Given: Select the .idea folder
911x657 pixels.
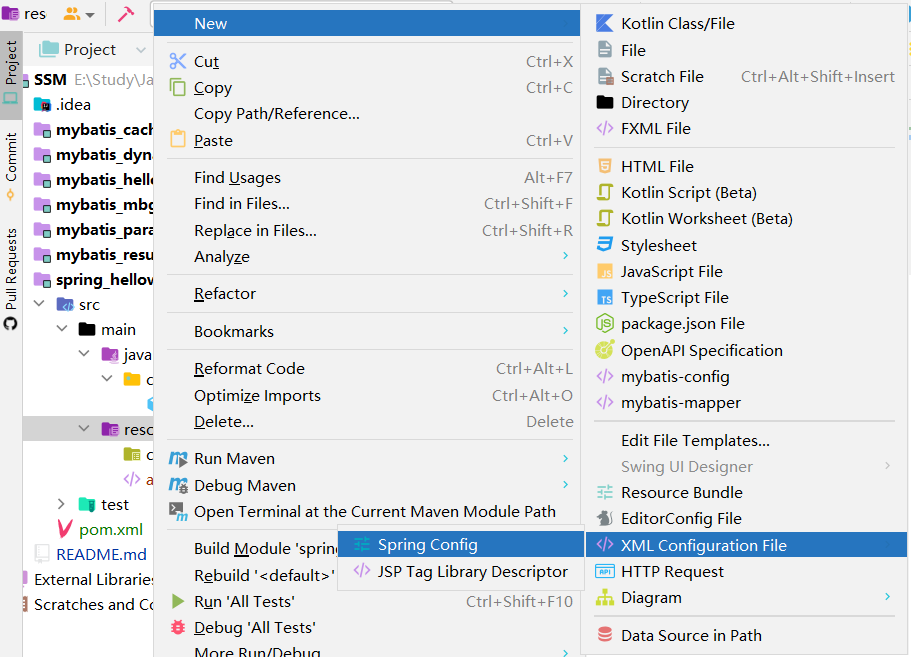Looking at the screenshot, I should (x=73, y=105).
